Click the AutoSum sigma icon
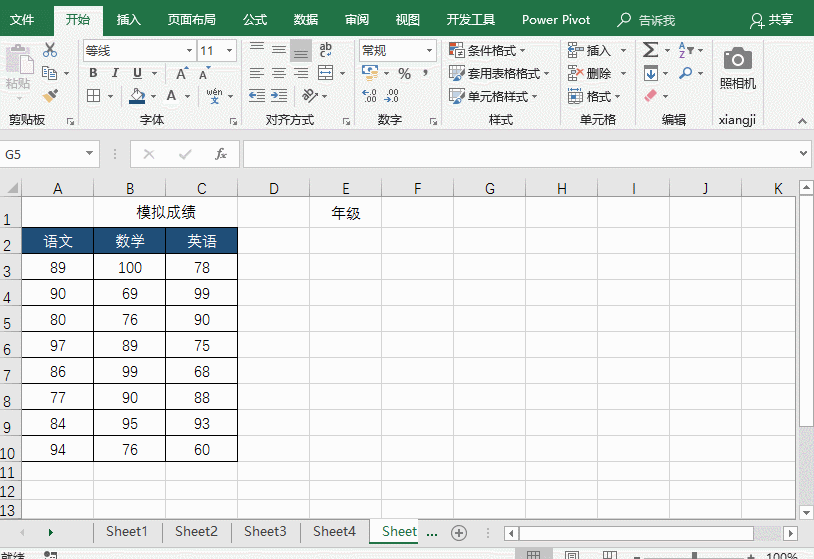The height and width of the screenshot is (559, 814). [650, 50]
